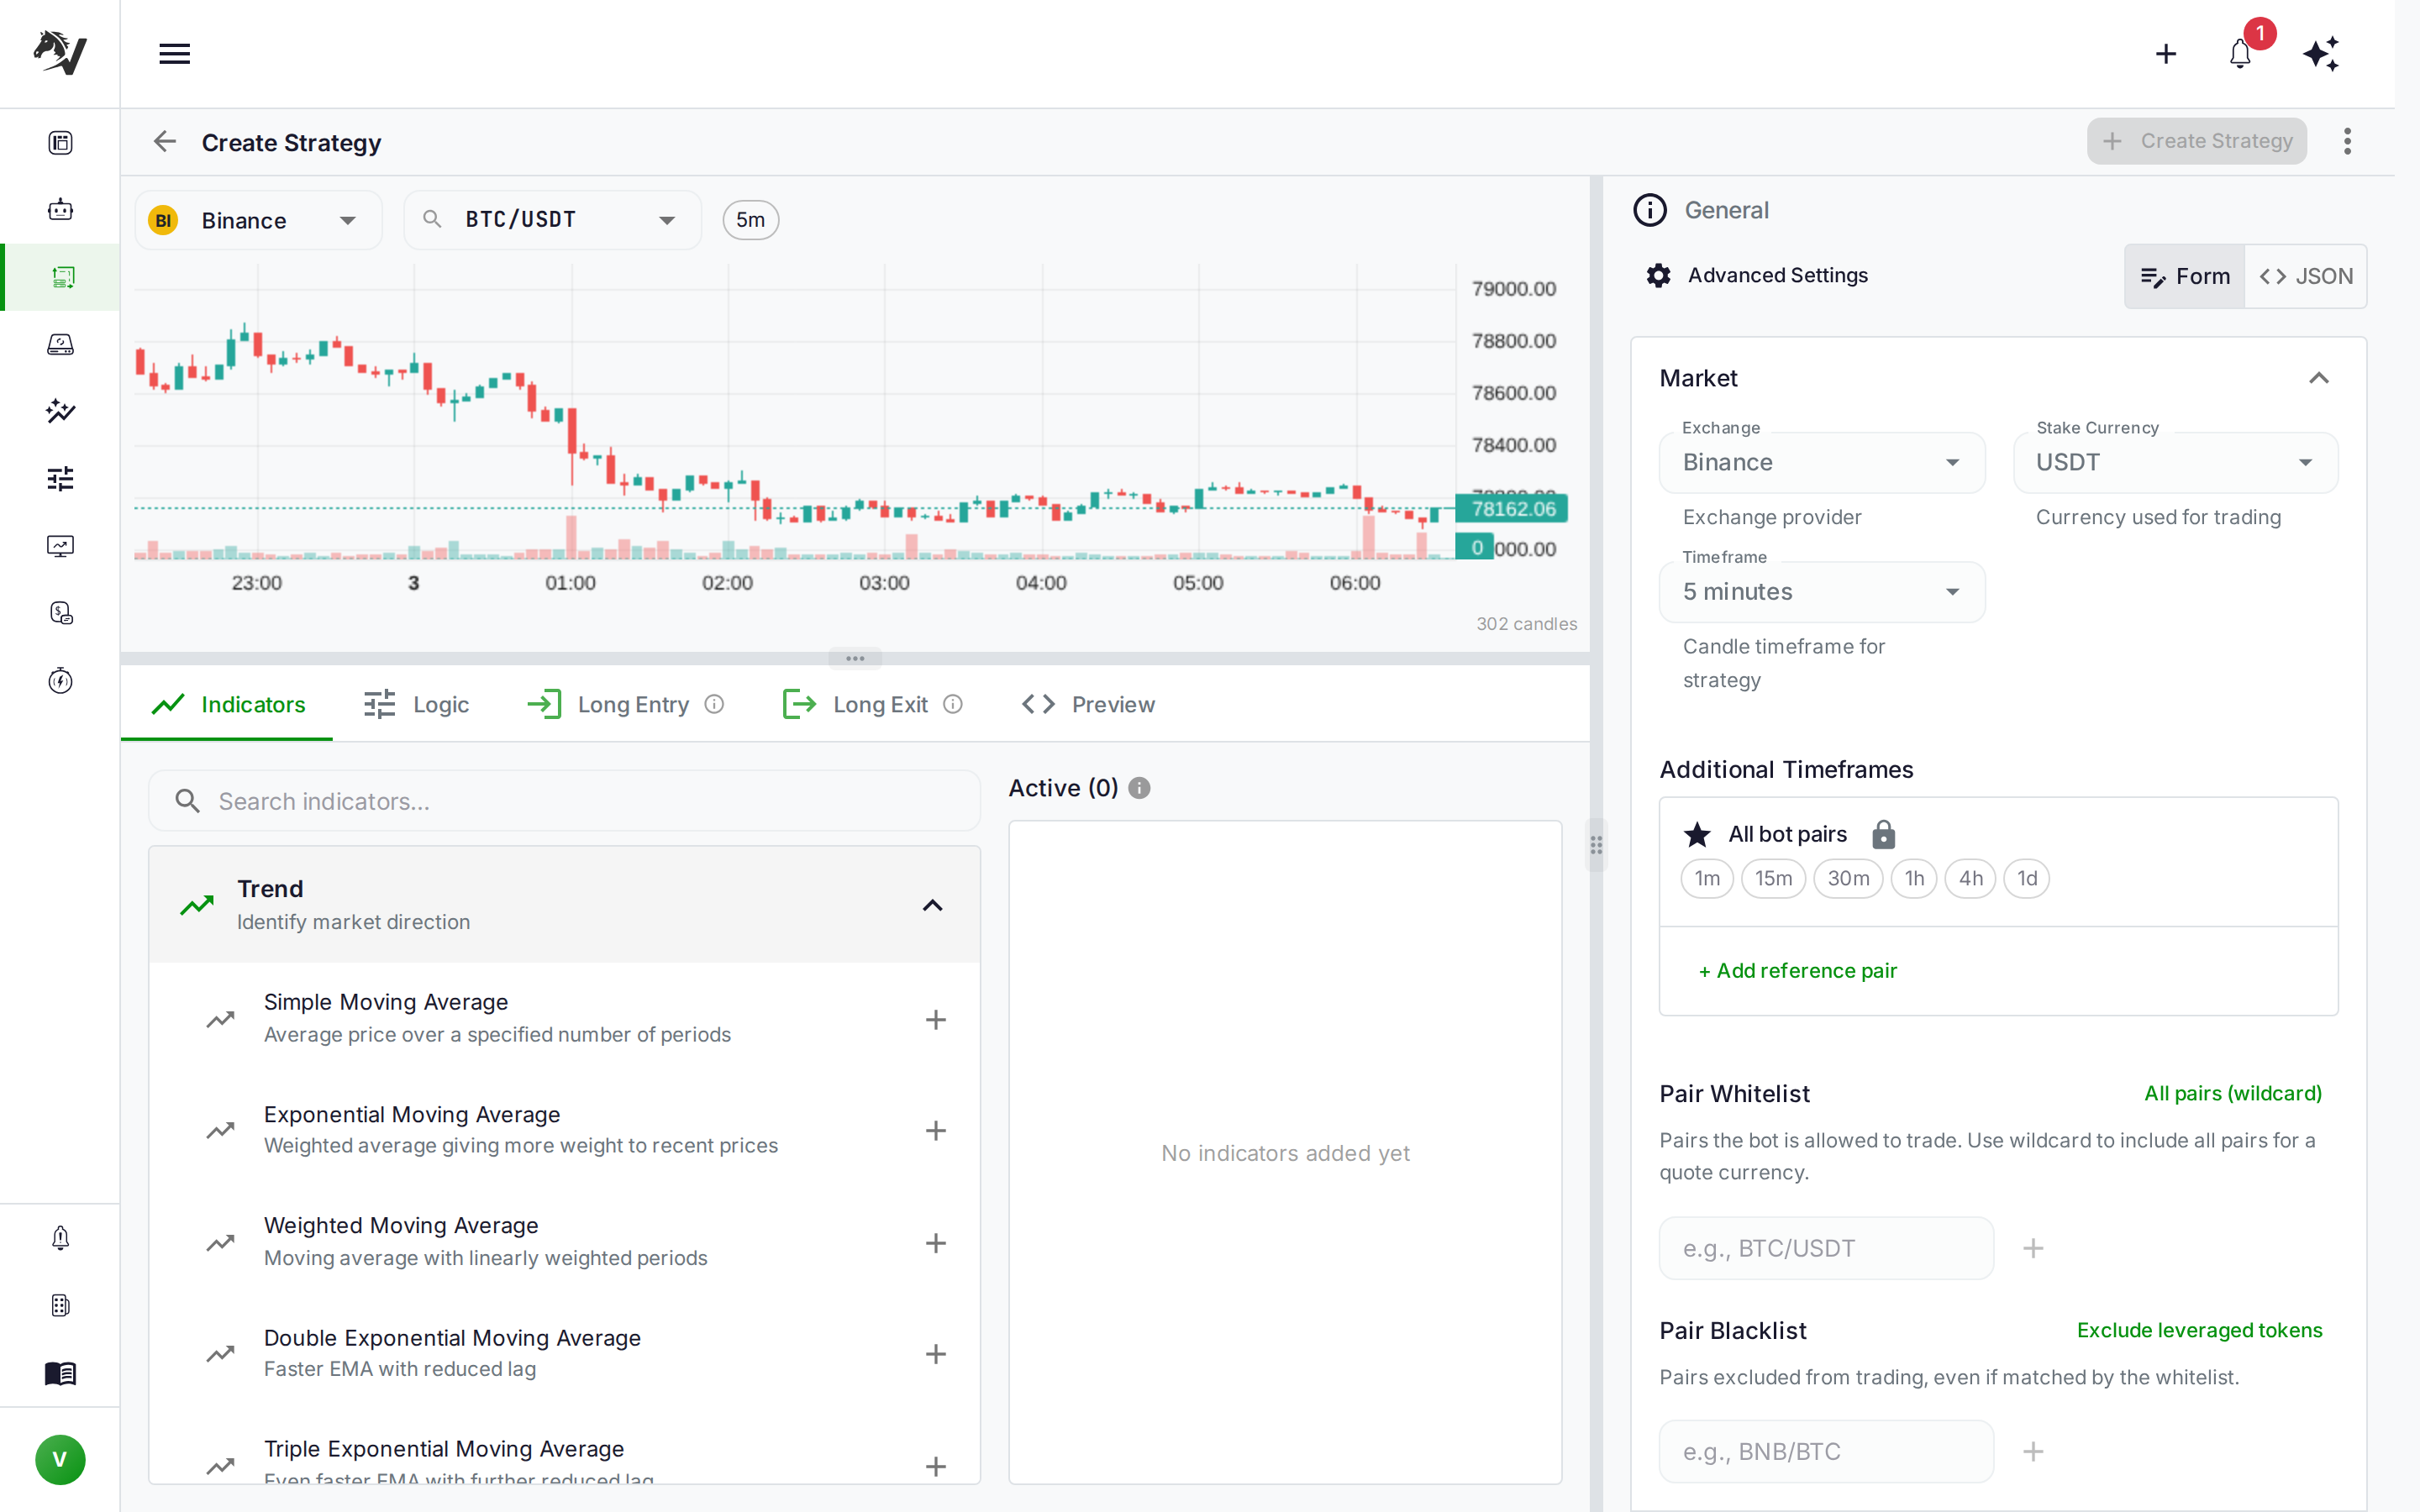Open the BTC/USDT pair selector
This screenshot has height=1512, width=2420.
point(552,220)
